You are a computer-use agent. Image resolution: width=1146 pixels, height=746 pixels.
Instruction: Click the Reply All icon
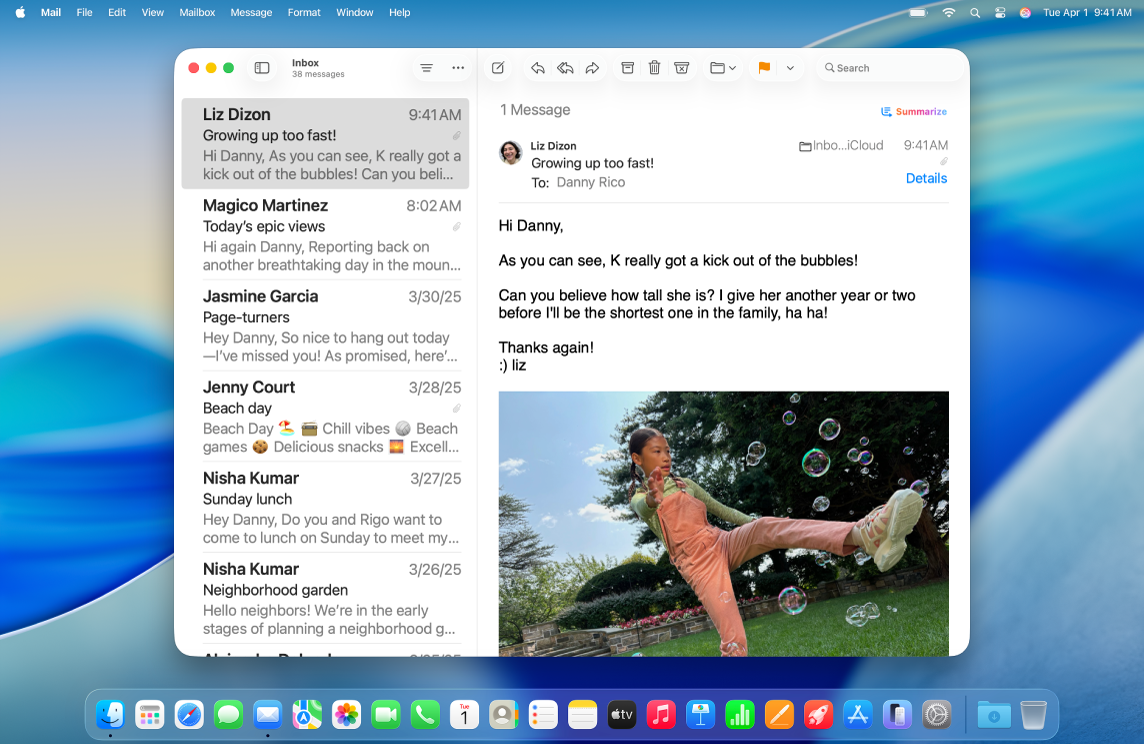click(x=565, y=67)
